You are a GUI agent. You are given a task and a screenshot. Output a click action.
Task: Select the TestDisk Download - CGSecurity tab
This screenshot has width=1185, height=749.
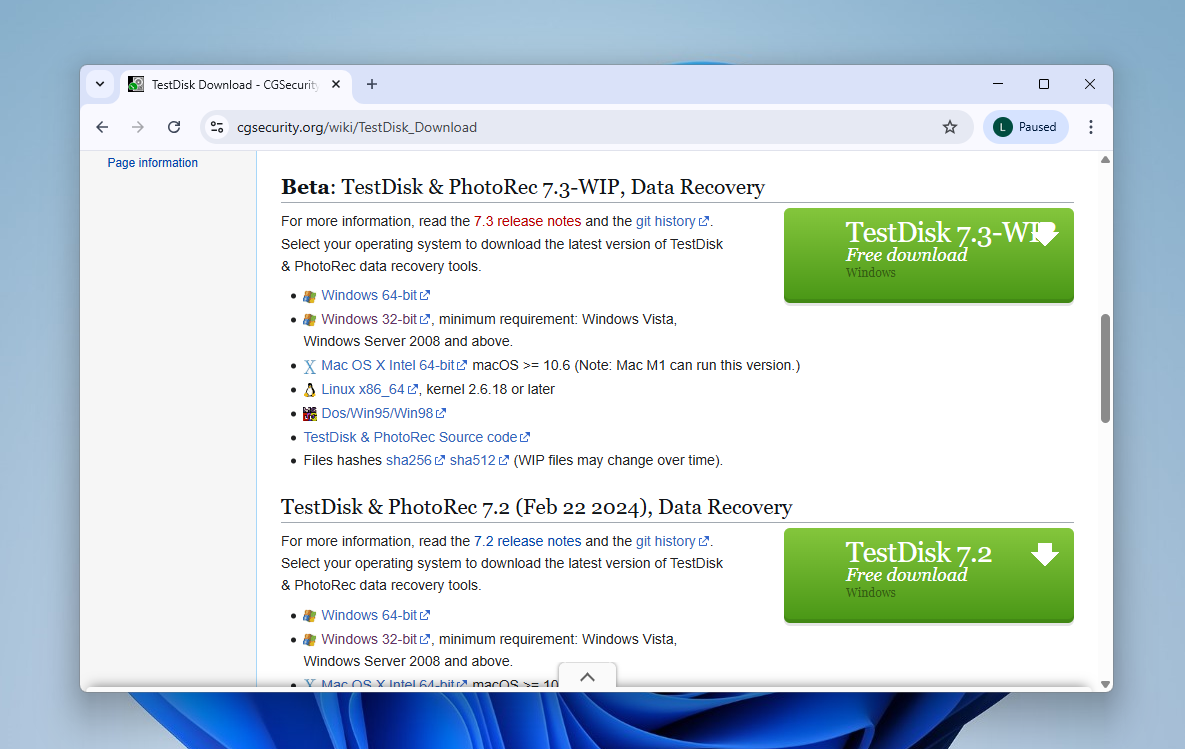pos(234,85)
